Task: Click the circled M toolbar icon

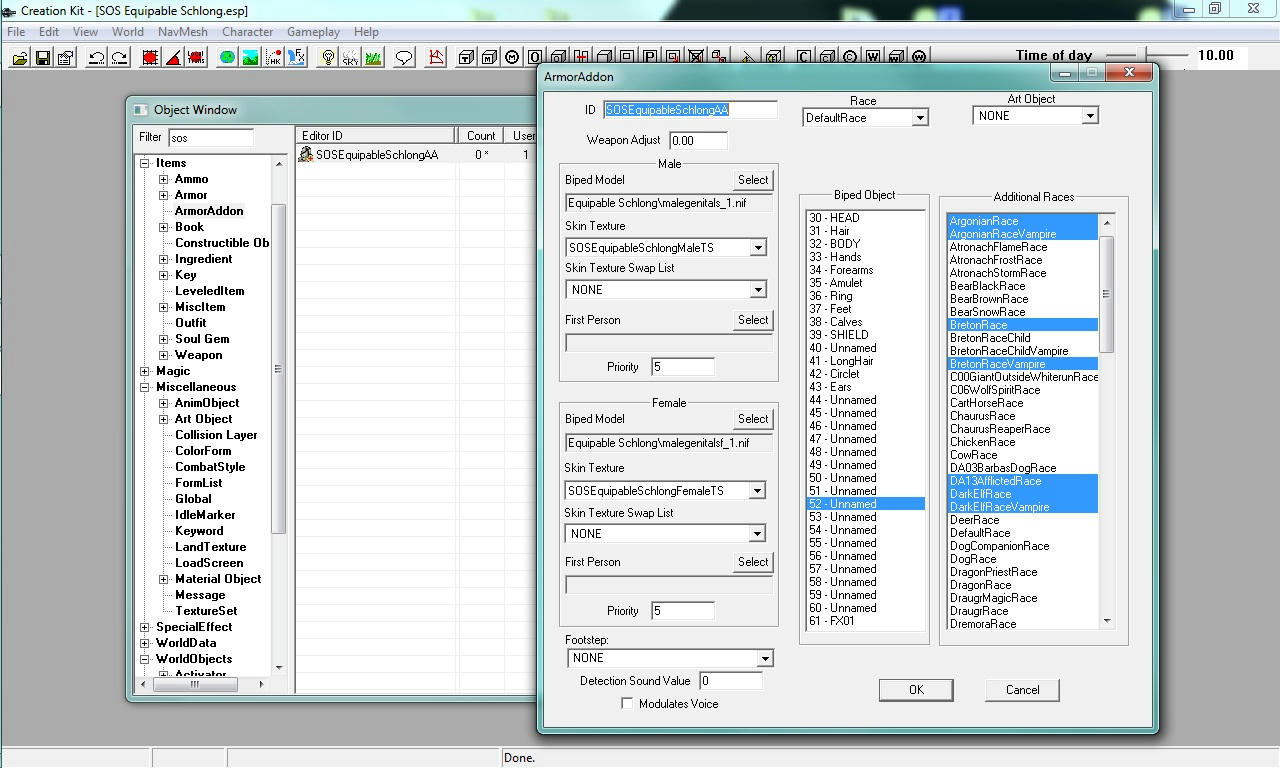Action: 512,58
